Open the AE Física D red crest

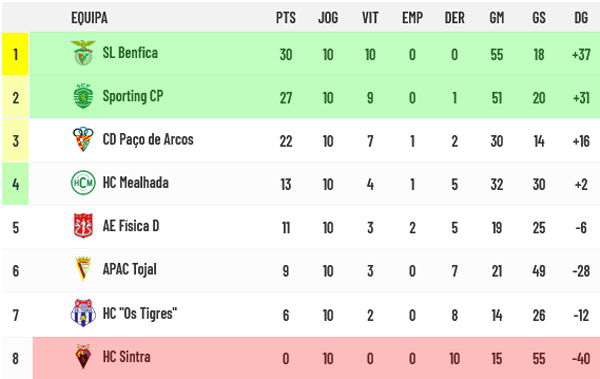click(83, 226)
